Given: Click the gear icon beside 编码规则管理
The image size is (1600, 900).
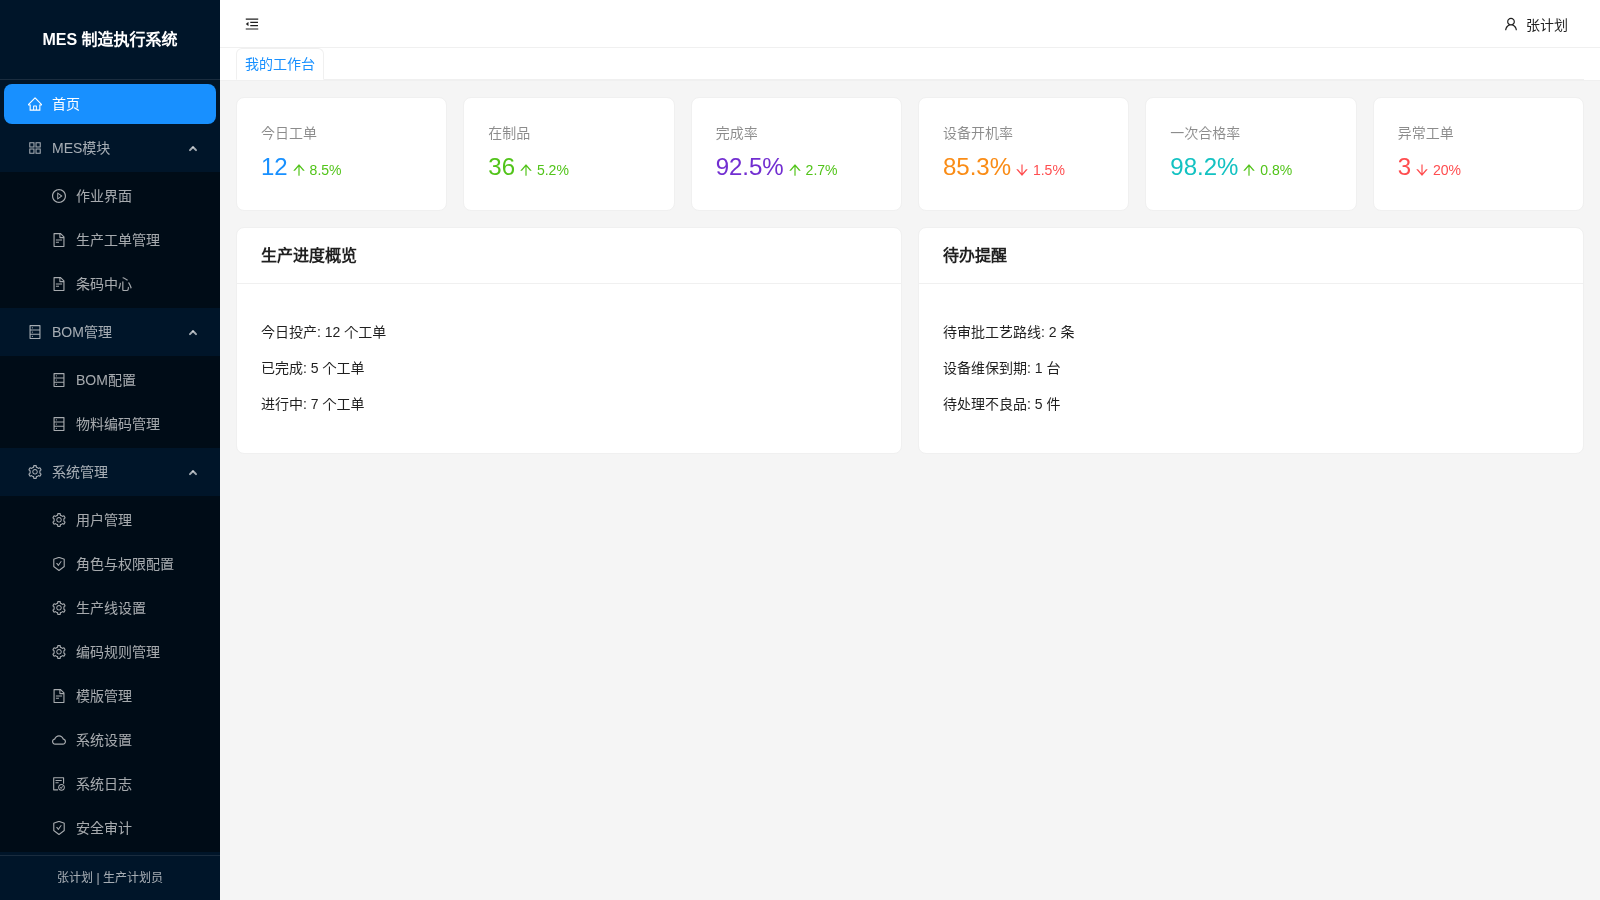Looking at the screenshot, I should coord(59,652).
